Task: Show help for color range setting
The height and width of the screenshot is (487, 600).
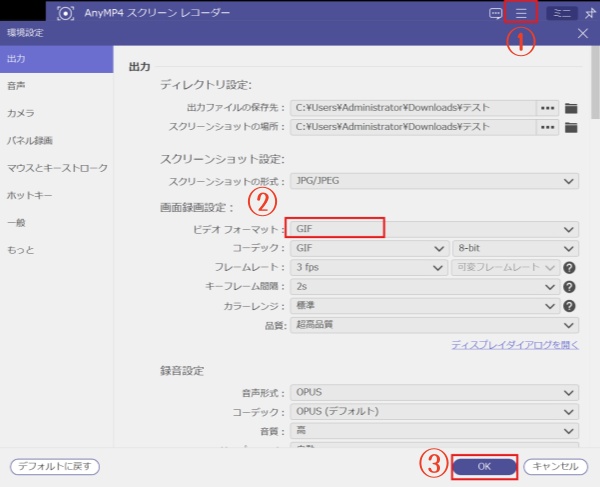Action: click(x=569, y=306)
